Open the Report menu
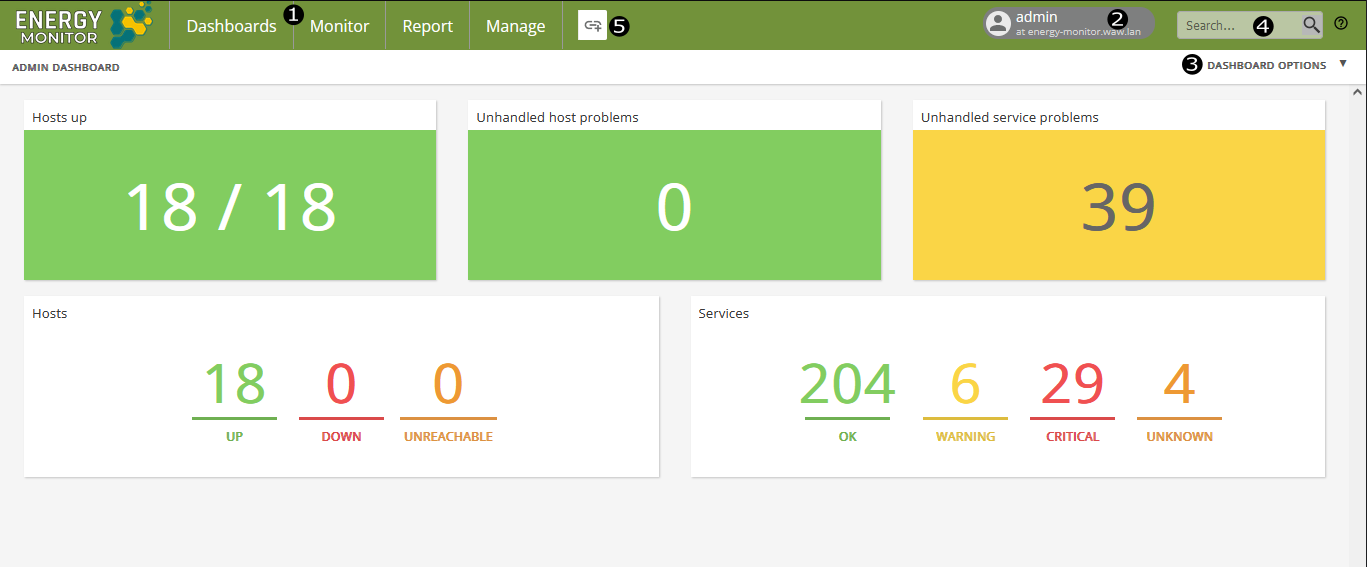Screen dimensions: 1367x567 tap(427, 26)
